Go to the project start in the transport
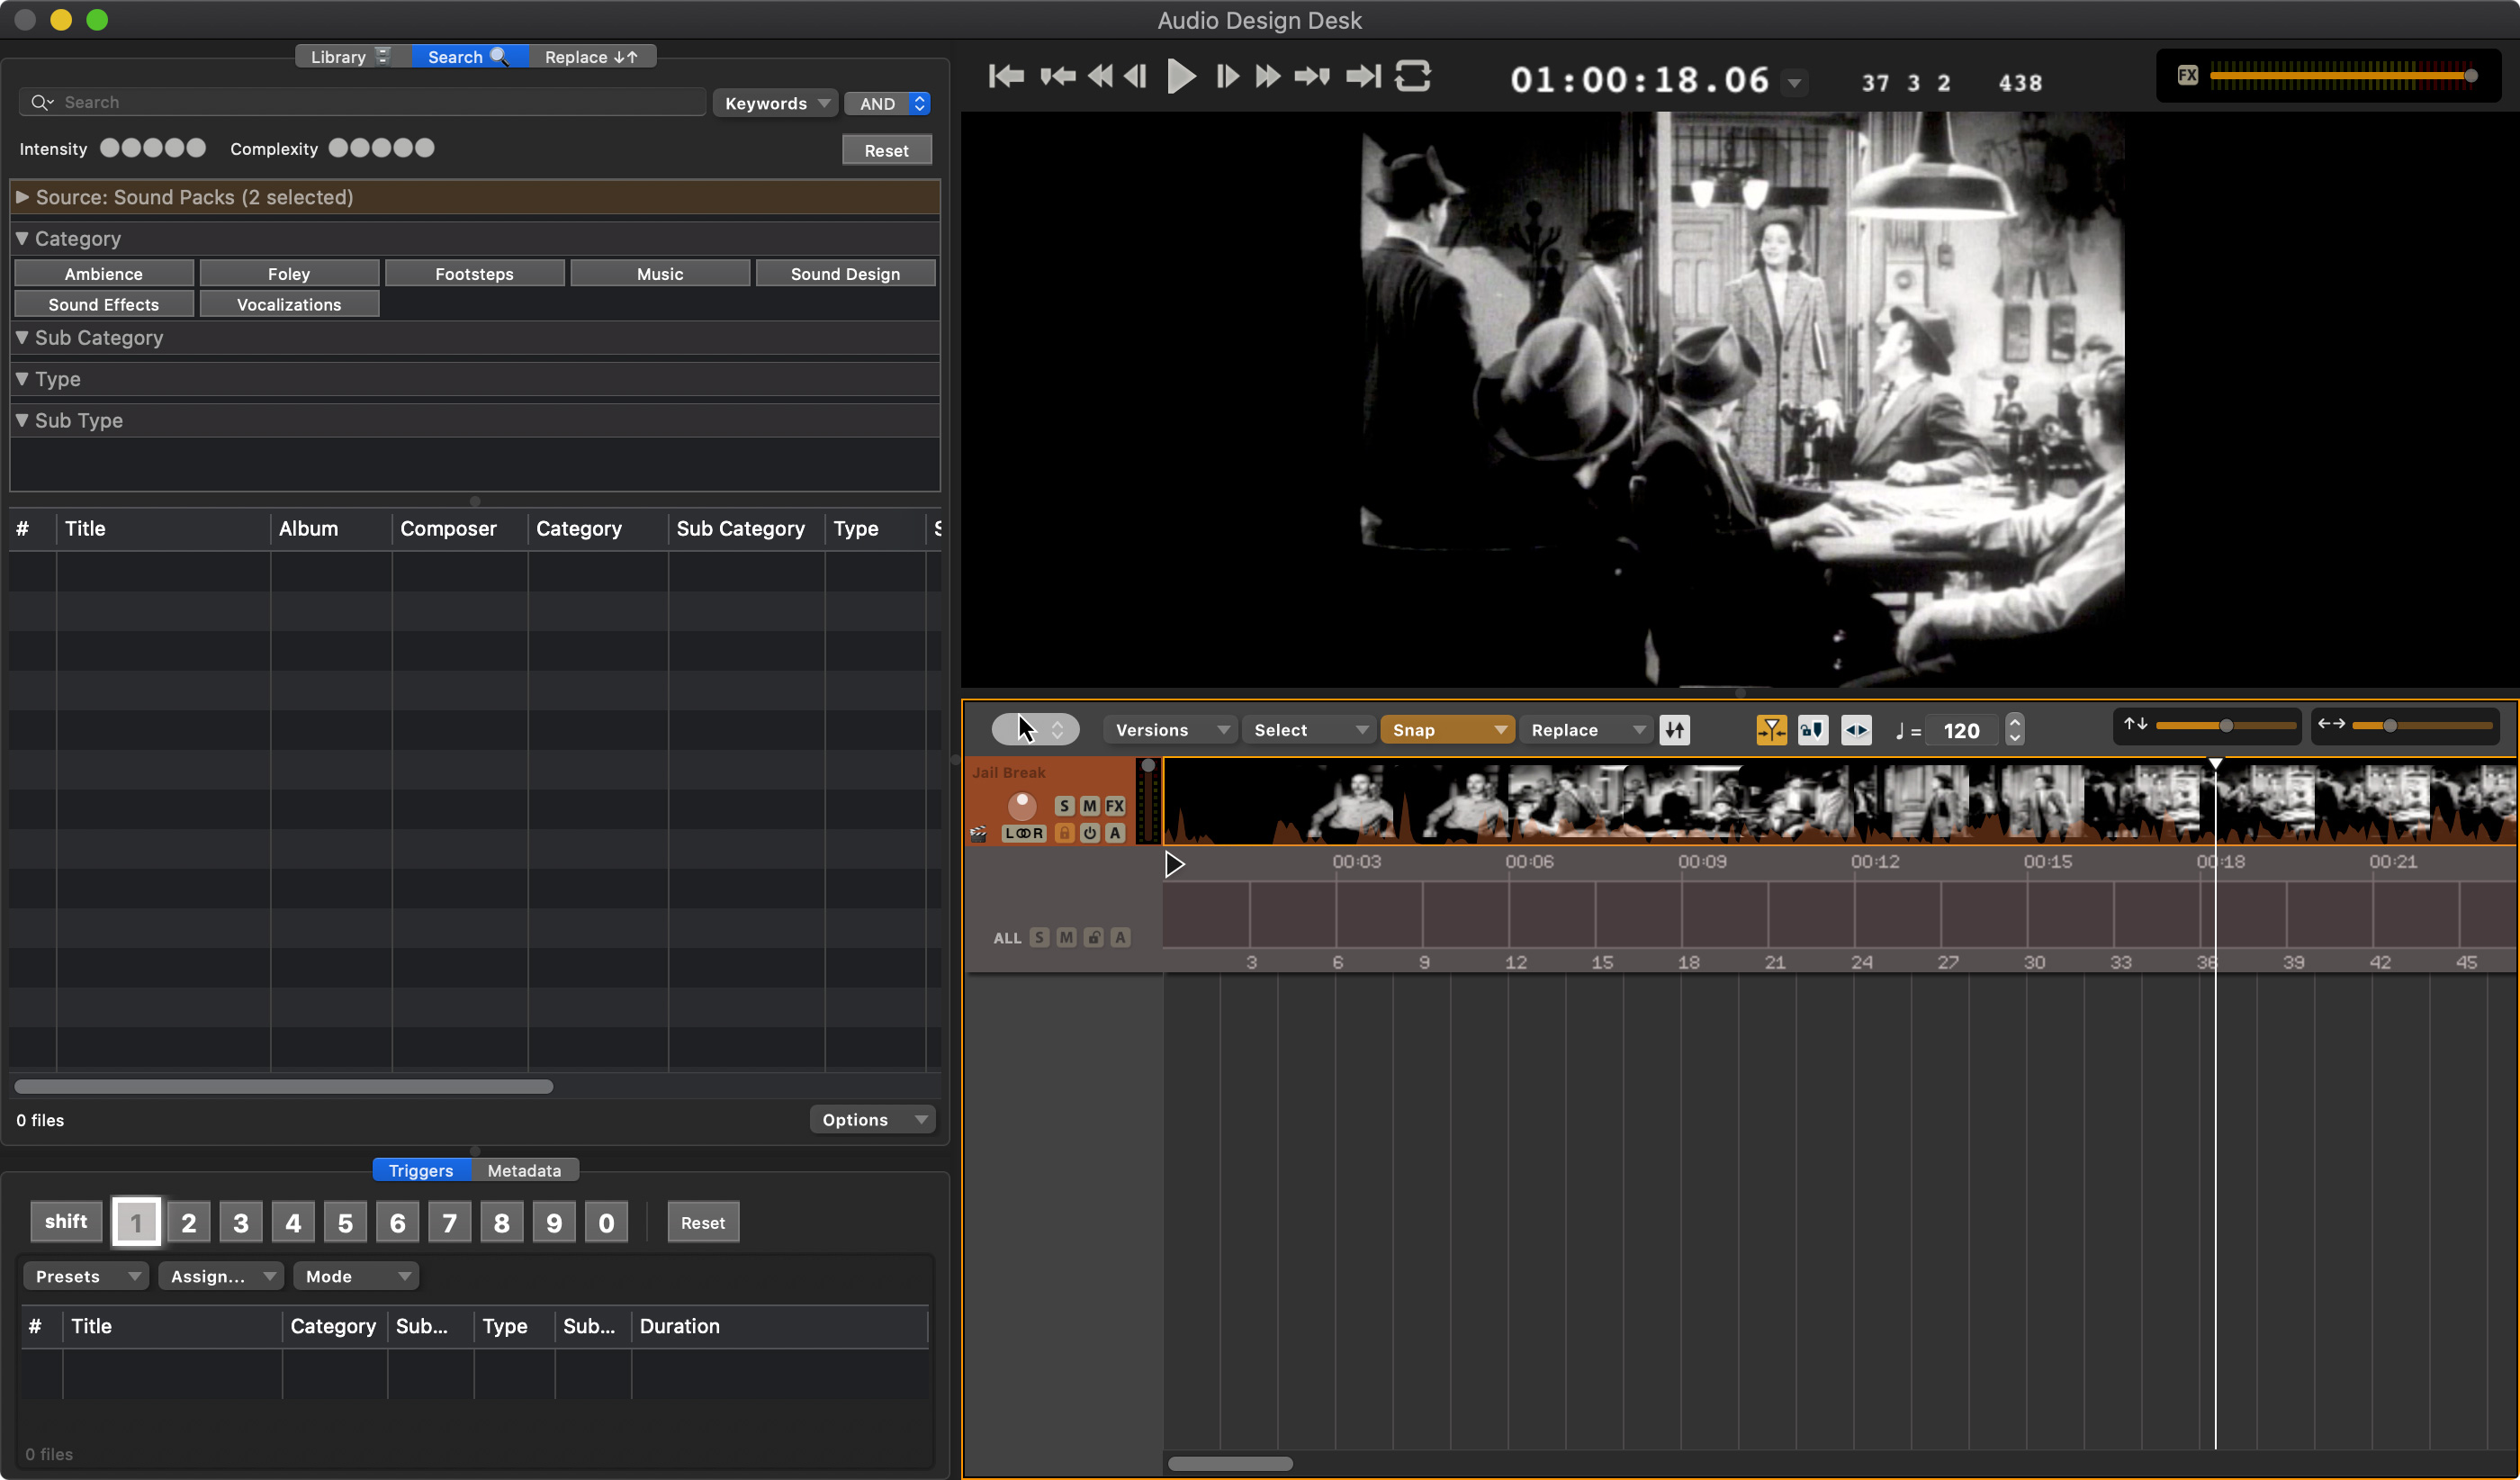This screenshot has width=2520, height=1480. coord(1006,76)
